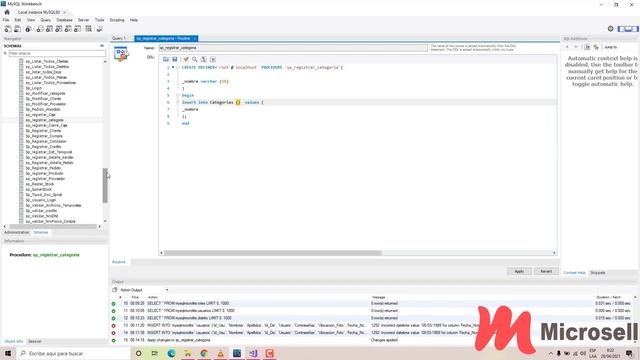Viewport: 640px width, 360px height.
Task: Click the Apply button
Action: pos(519,271)
